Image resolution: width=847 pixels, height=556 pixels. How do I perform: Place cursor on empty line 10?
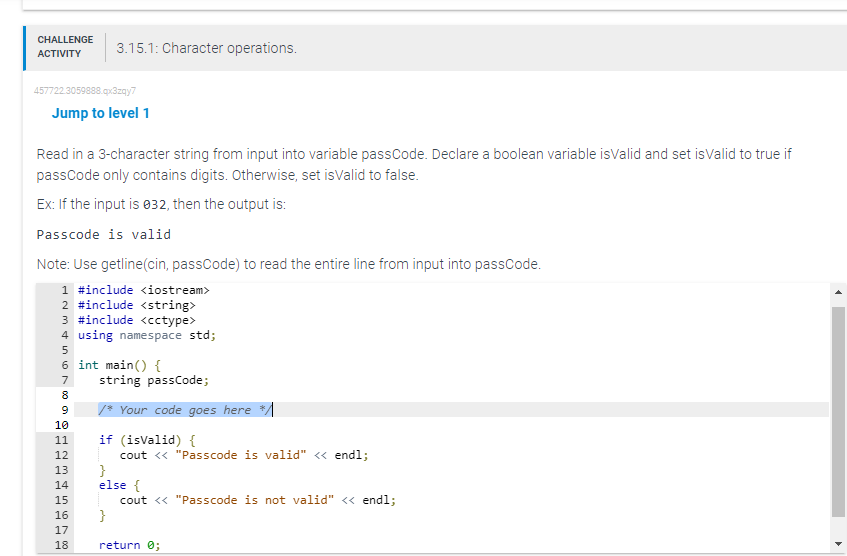[x=451, y=425]
